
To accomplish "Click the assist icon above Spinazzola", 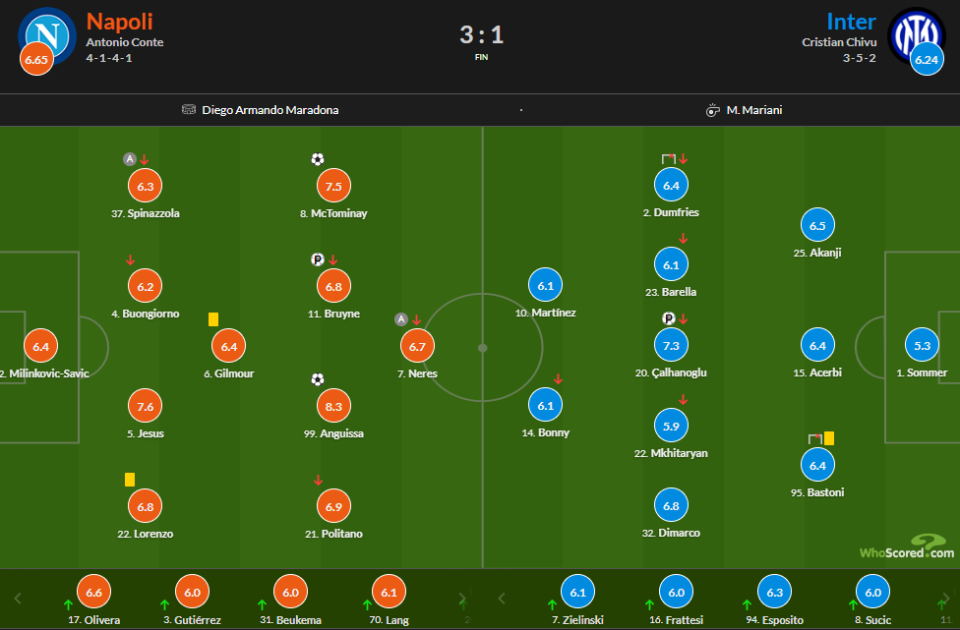I will click(x=129, y=159).
